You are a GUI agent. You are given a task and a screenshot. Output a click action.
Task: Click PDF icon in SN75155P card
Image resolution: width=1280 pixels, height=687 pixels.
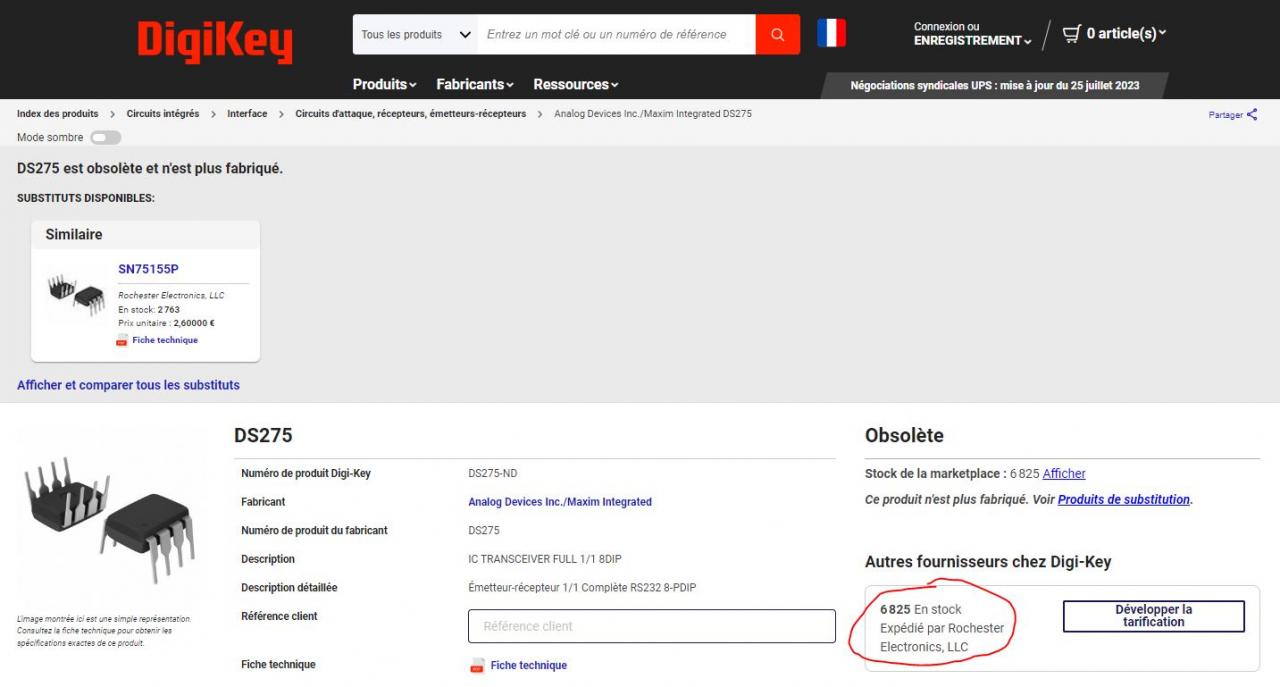(122, 340)
